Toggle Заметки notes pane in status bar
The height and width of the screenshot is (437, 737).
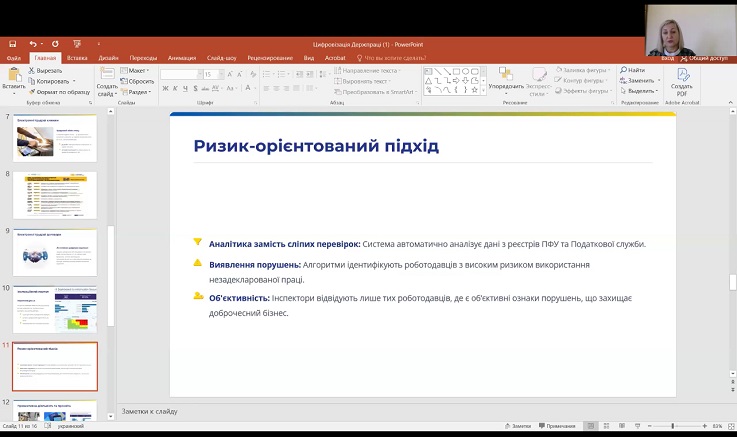518,426
